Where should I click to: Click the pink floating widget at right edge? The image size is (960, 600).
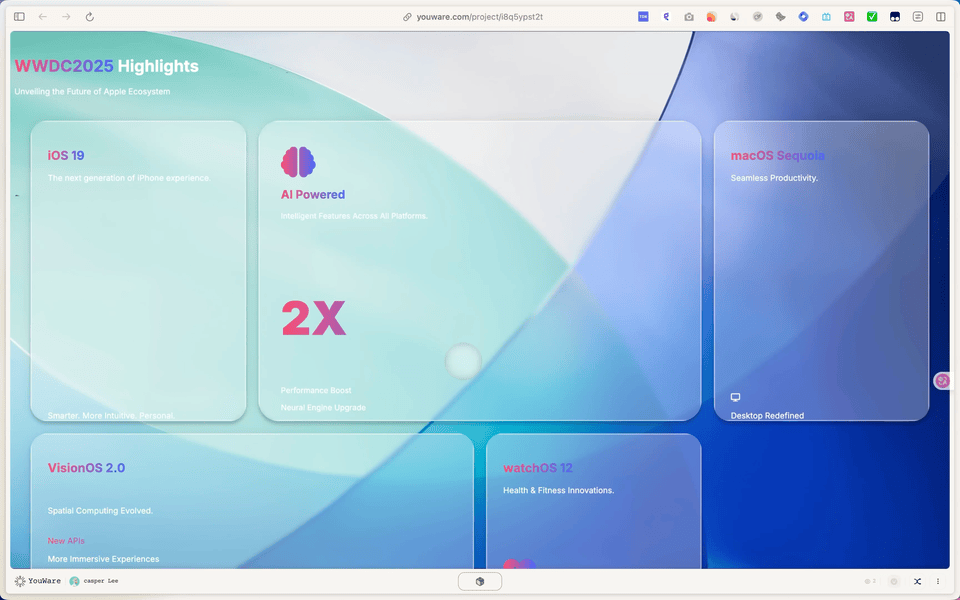[942, 381]
